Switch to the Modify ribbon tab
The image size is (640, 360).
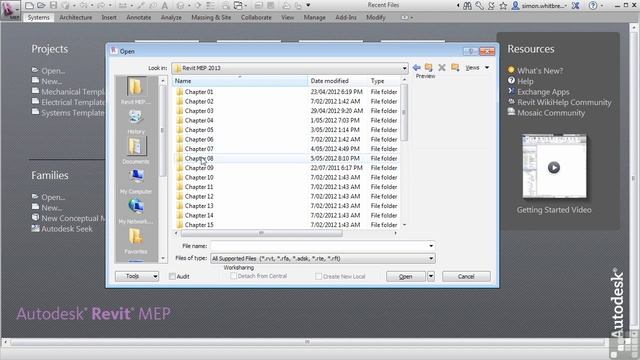[376, 18]
